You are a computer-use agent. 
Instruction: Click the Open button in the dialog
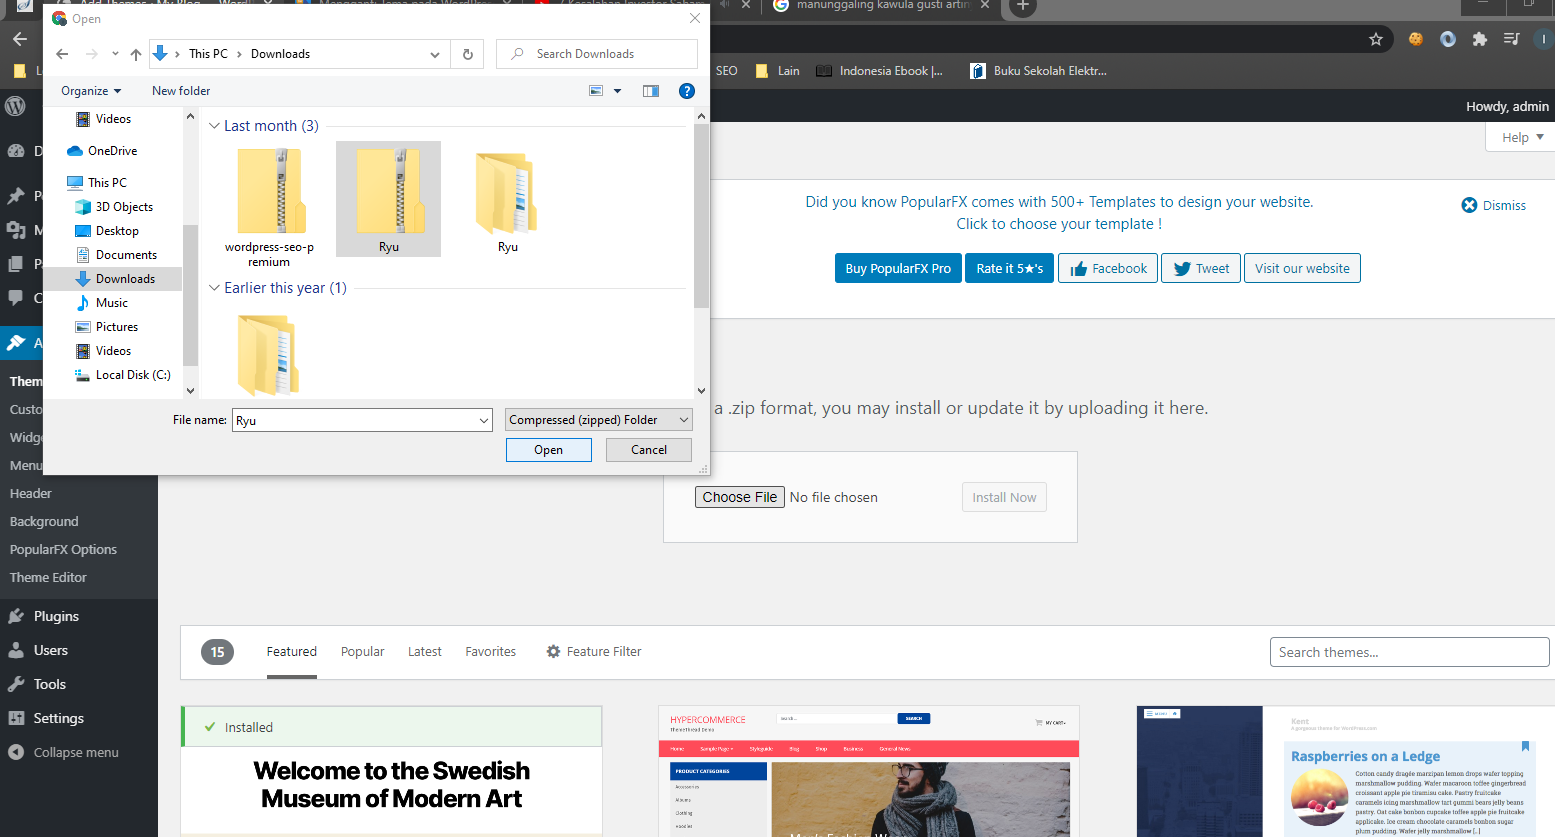[548, 450]
